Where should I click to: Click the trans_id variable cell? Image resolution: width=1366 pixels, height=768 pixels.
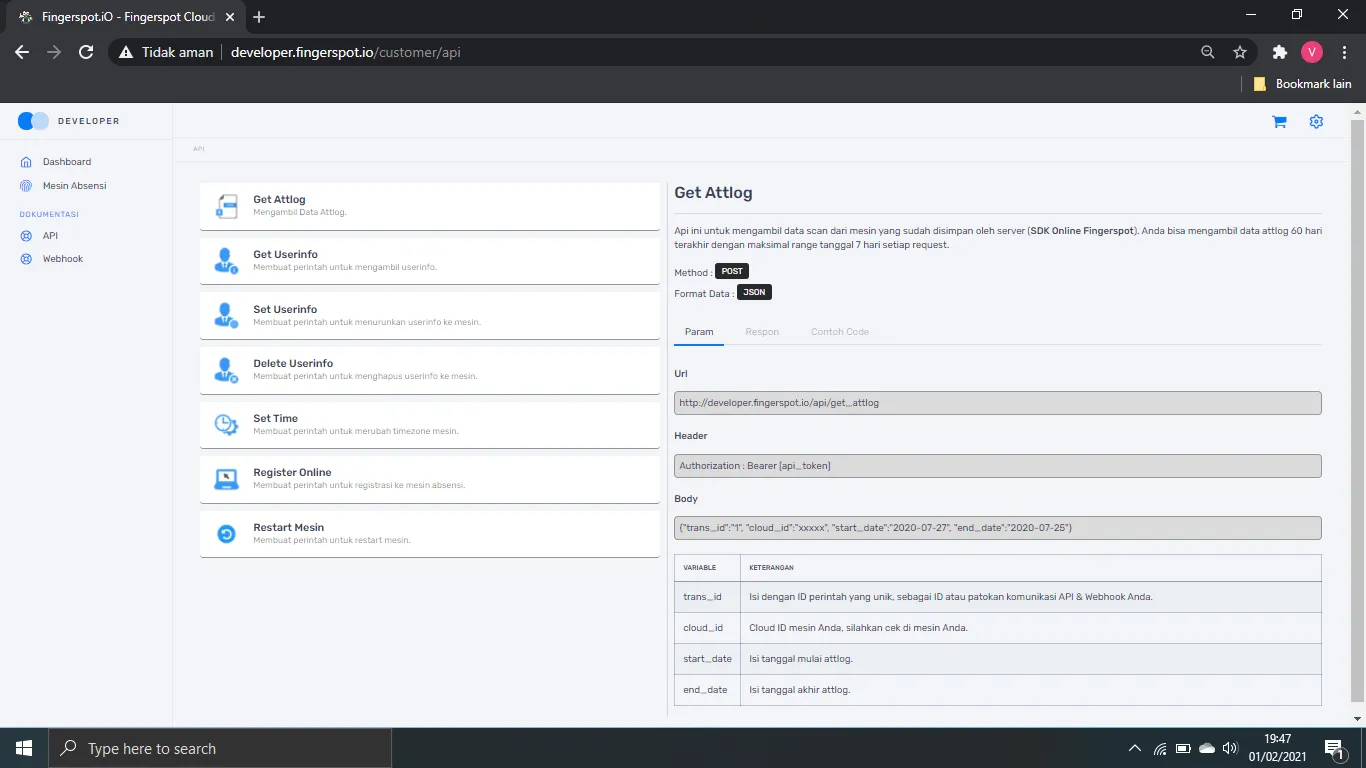(x=707, y=597)
